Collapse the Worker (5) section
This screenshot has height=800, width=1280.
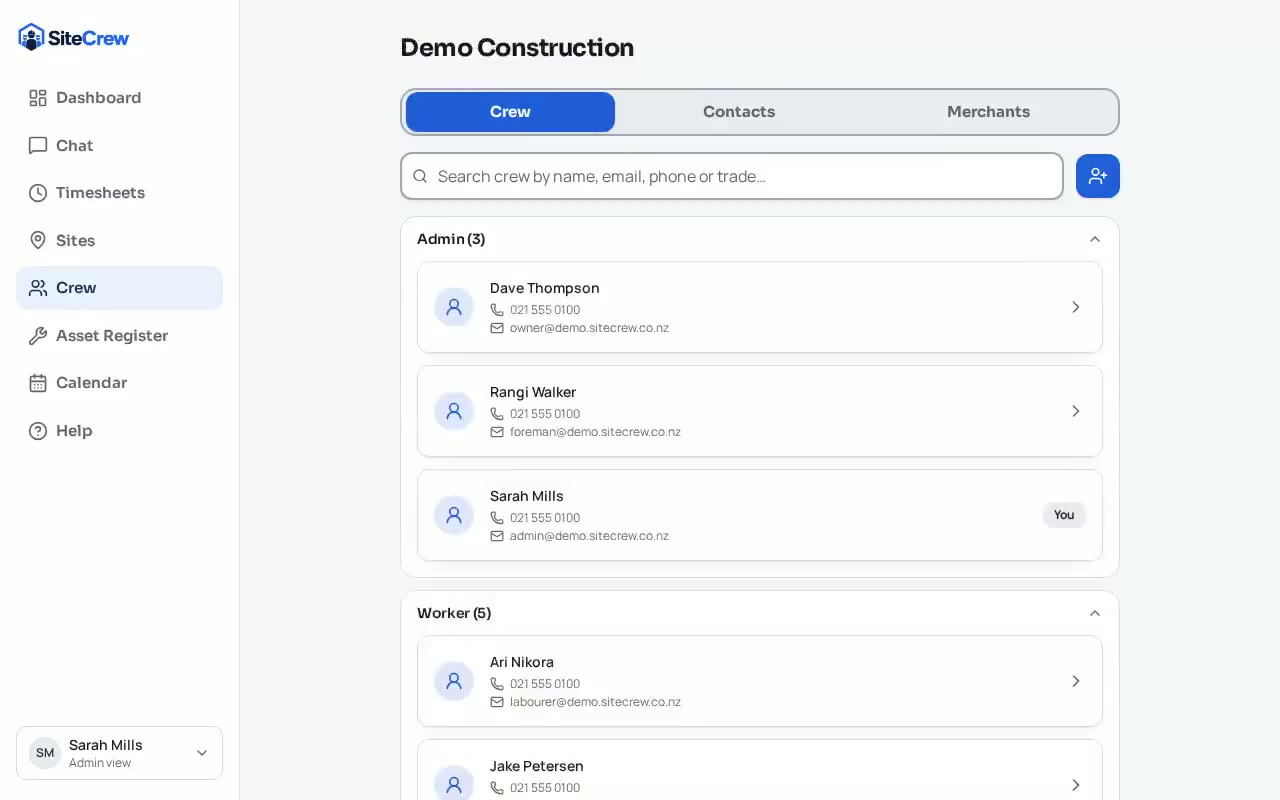click(x=1095, y=613)
